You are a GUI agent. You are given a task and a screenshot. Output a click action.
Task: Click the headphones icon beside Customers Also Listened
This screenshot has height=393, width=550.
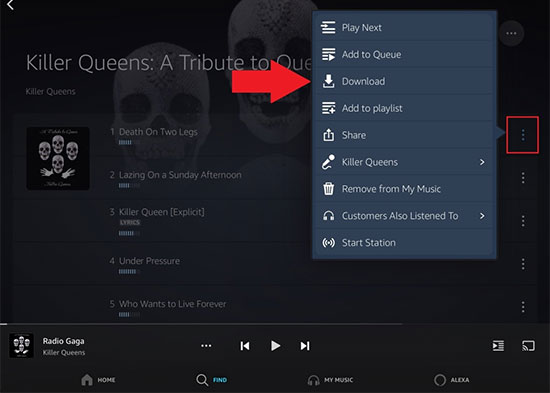[328, 215]
